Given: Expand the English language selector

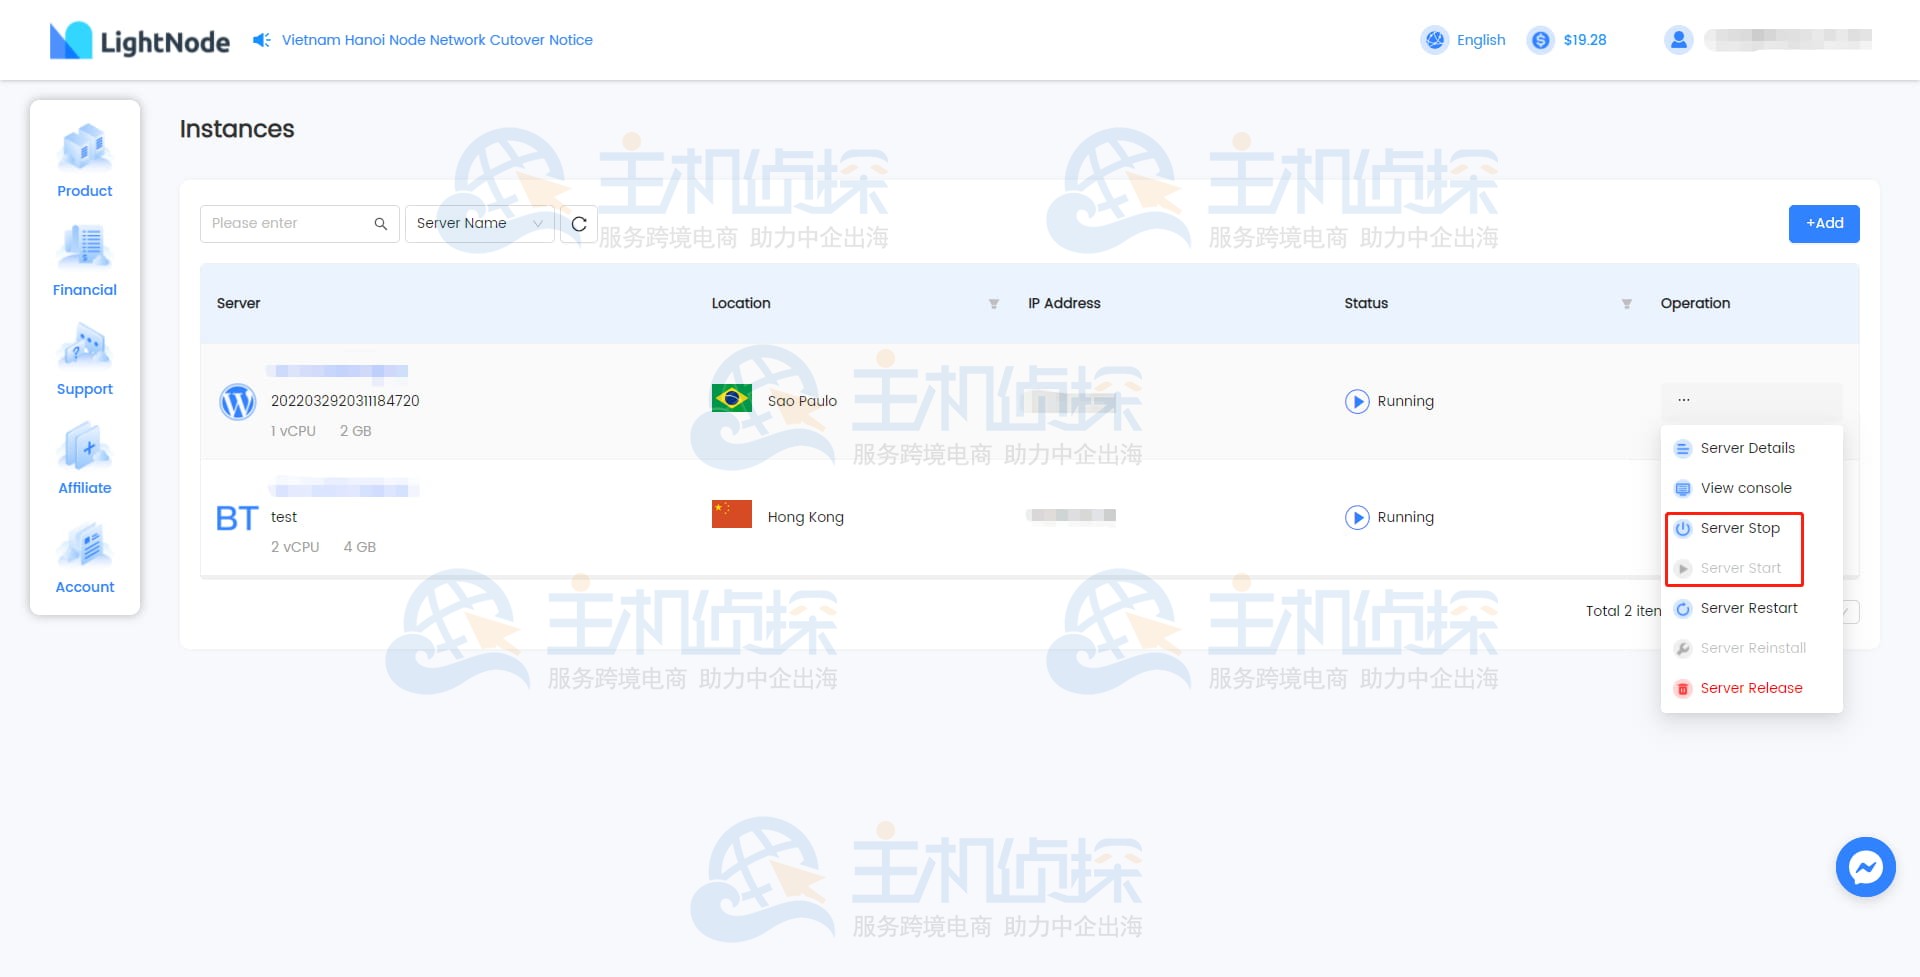Looking at the screenshot, I should point(1463,40).
